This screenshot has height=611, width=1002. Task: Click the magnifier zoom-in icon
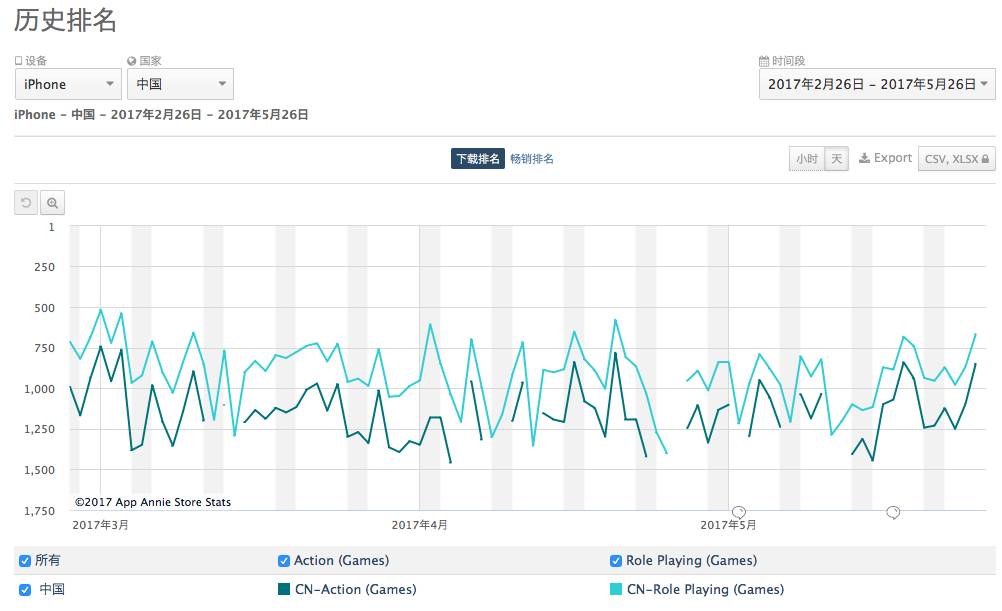52,203
